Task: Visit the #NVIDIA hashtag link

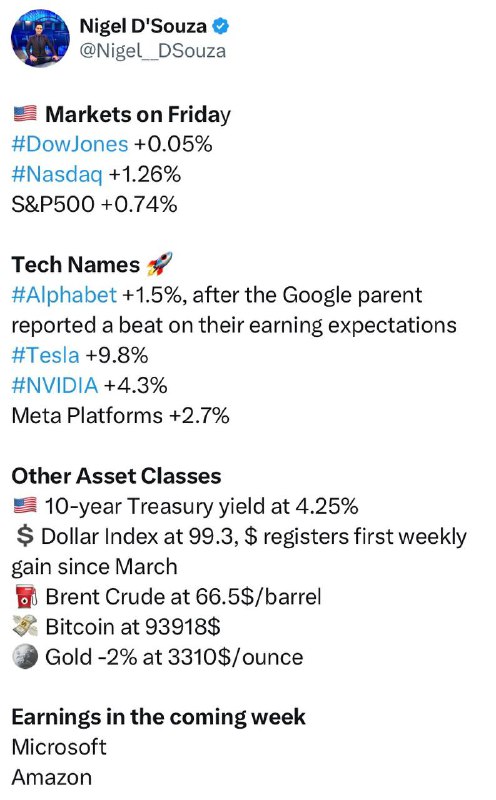Action: pos(55,386)
